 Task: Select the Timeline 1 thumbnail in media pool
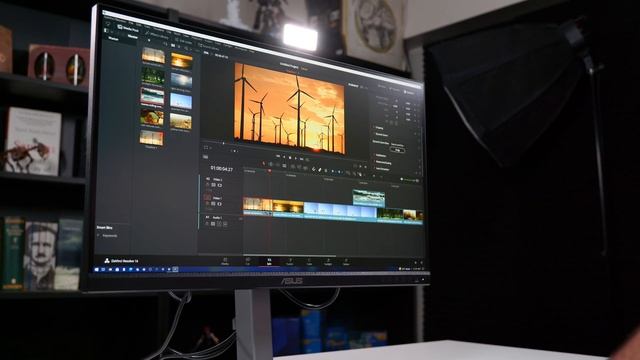pos(151,138)
